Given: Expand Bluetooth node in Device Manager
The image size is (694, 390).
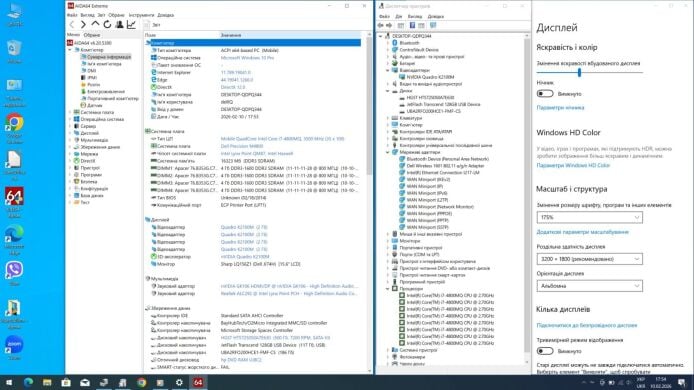Looking at the screenshot, I should point(388,43).
